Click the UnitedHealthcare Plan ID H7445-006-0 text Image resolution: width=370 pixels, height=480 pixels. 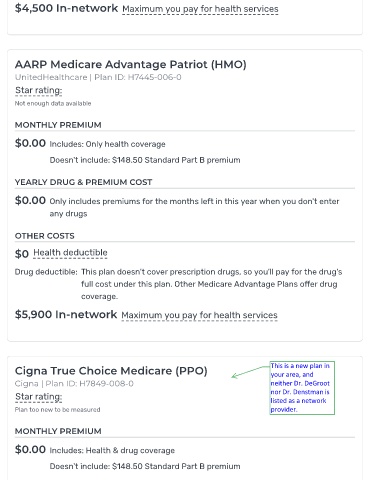click(x=98, y=77)
